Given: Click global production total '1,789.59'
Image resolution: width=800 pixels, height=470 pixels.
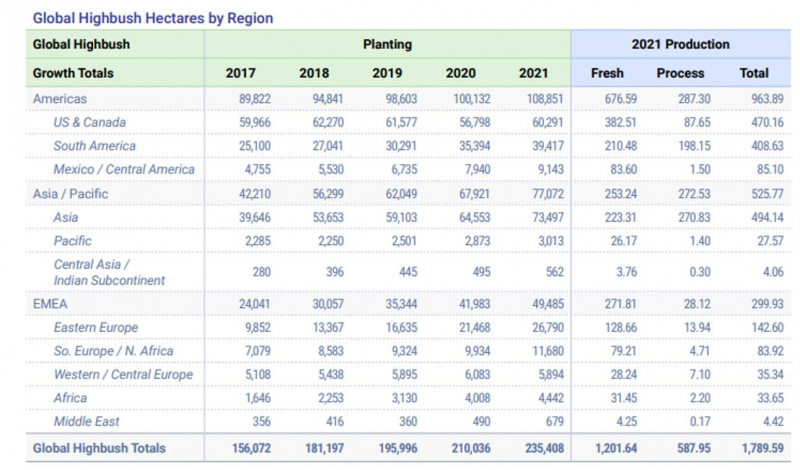Looking at the screenshot, I should [763, 448].
